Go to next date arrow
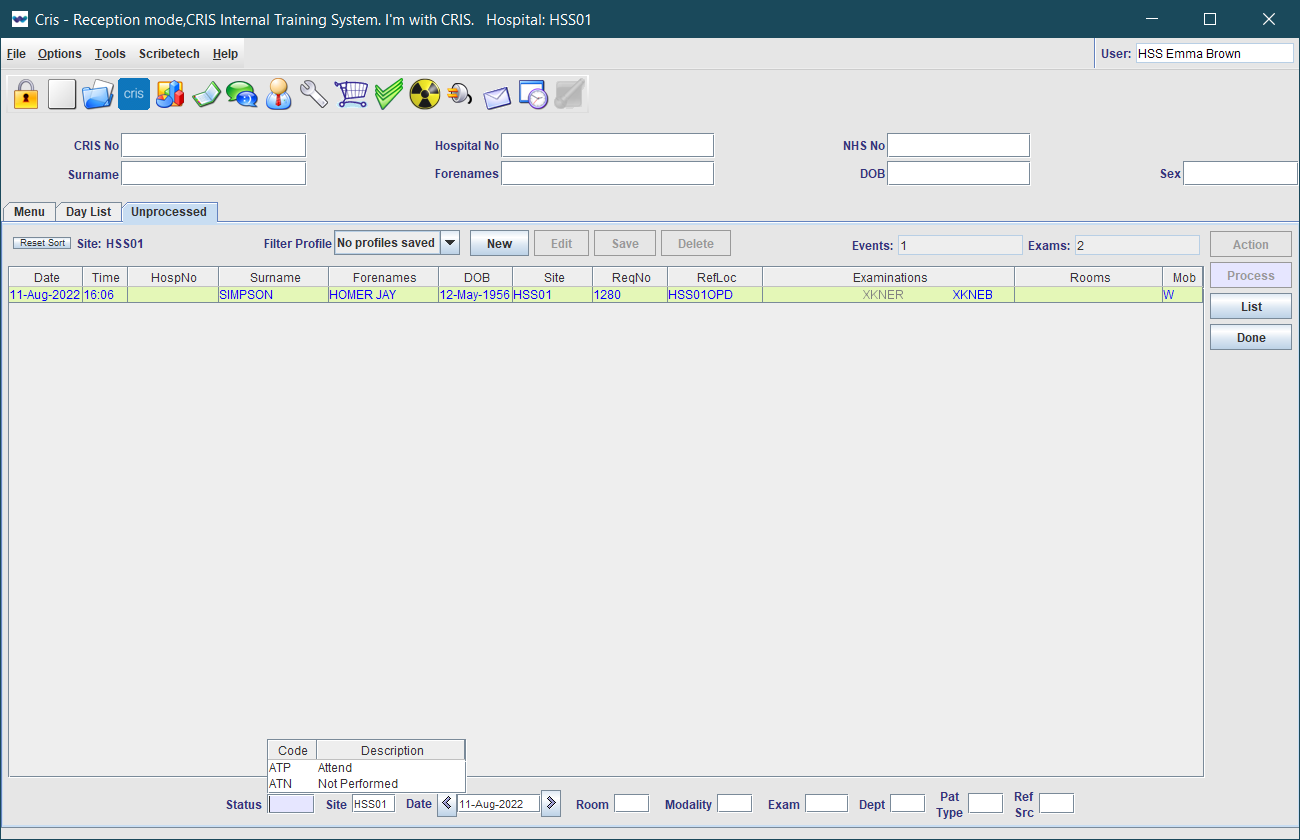The width and height of the screenshot is (1300, 840). click(551, 803)
